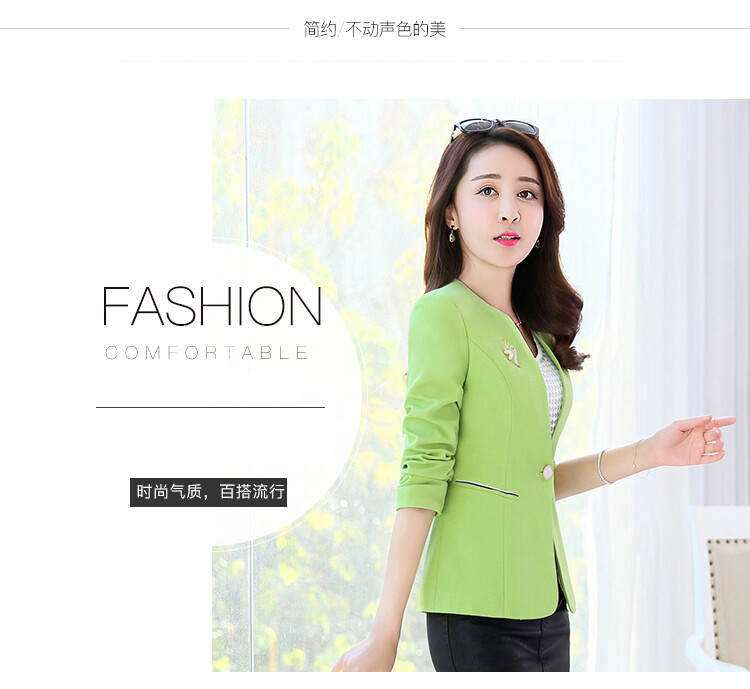
Task: Click the pearl bracelet on the wrist
Action: [x=603, y=467]
